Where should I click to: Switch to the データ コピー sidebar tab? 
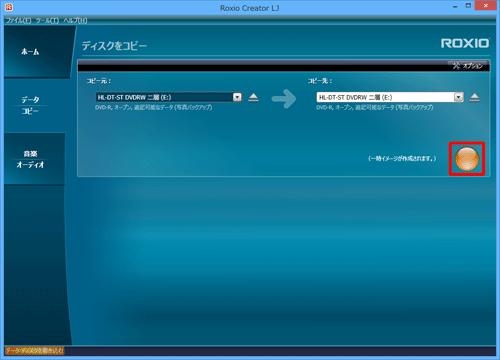click(x=35, y=105)
